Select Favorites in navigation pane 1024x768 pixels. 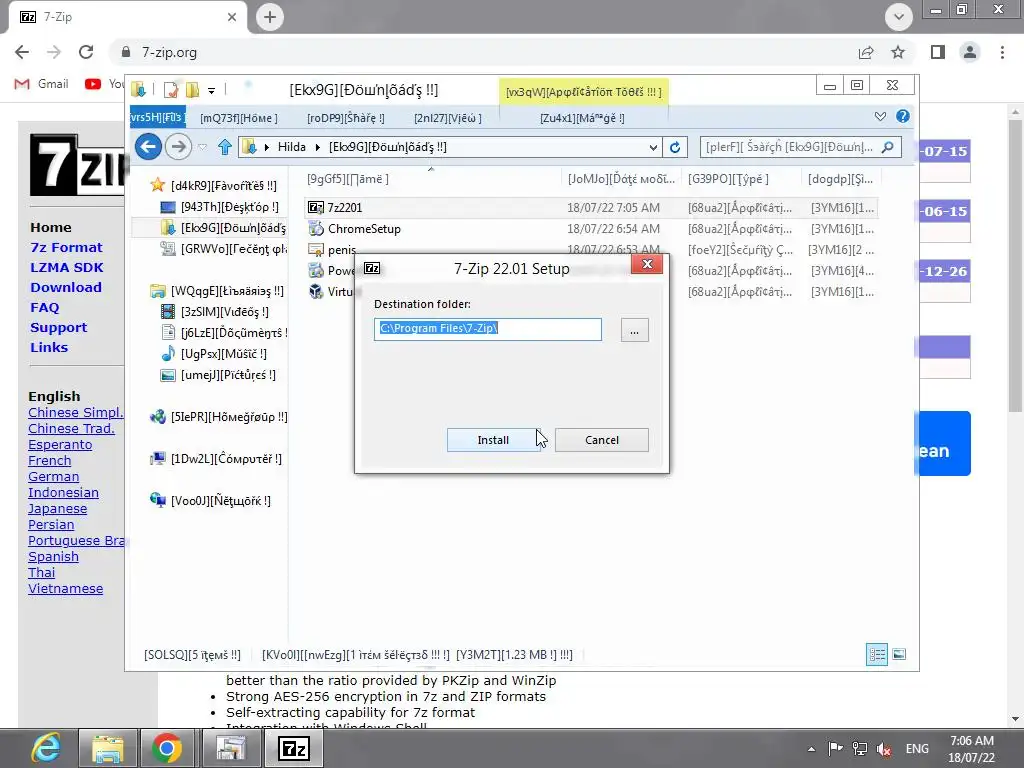[223, 185]
